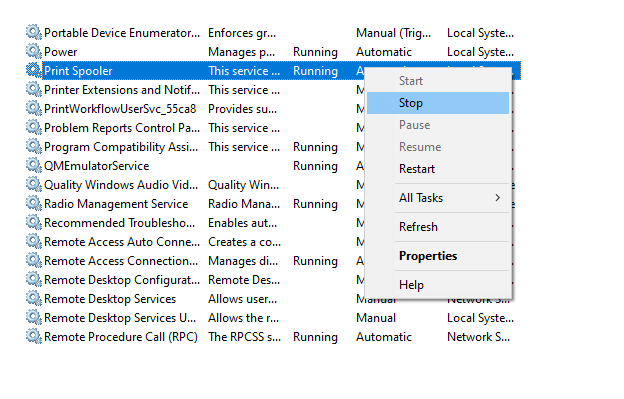
Task: Click gear icon beside Quality Windows Audio Vid...
Action: point(34,185)
